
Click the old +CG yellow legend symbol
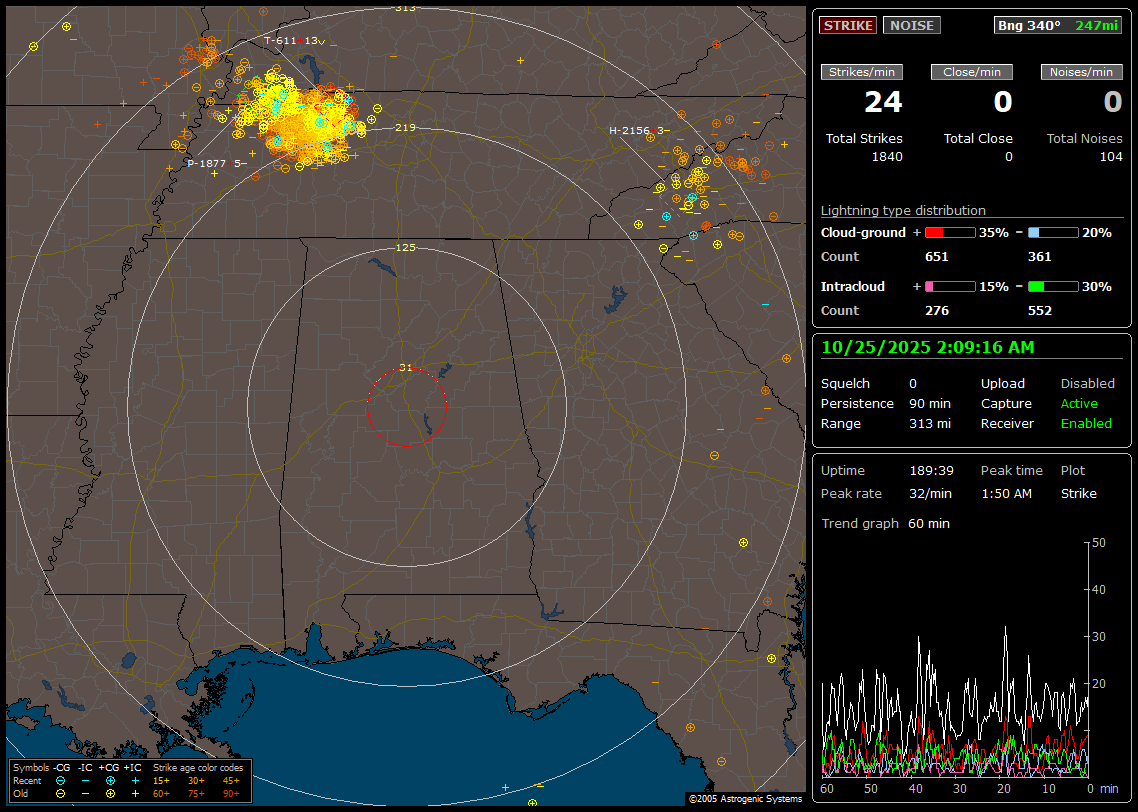tap(110, 793)
